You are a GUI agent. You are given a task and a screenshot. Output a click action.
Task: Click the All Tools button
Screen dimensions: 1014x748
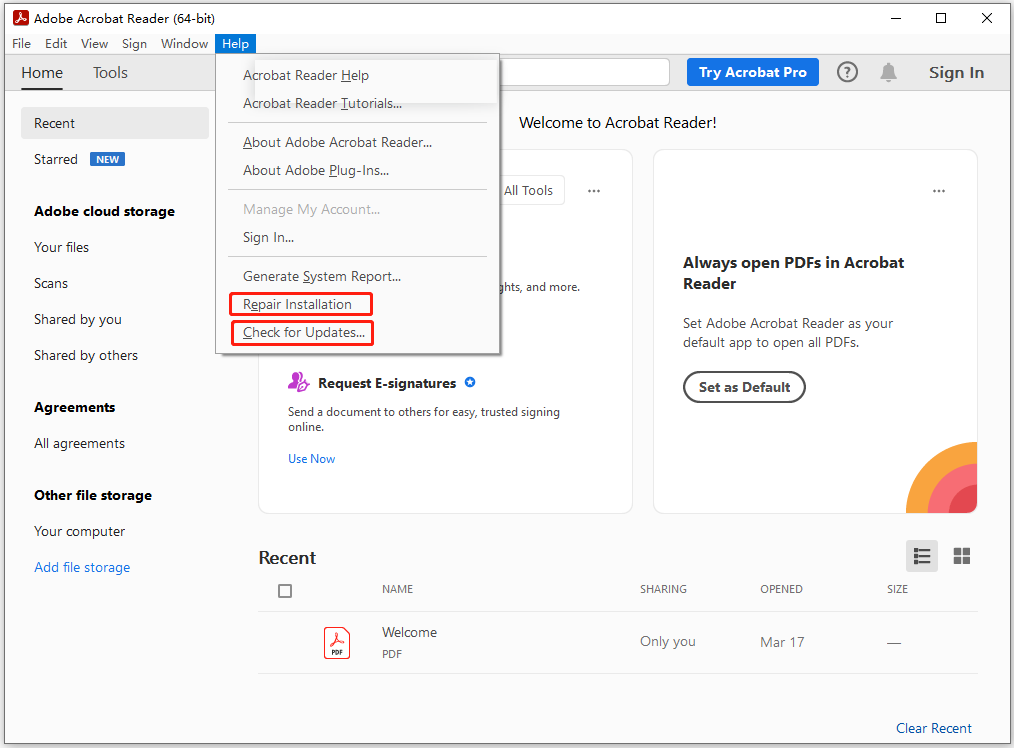(528, 191)
